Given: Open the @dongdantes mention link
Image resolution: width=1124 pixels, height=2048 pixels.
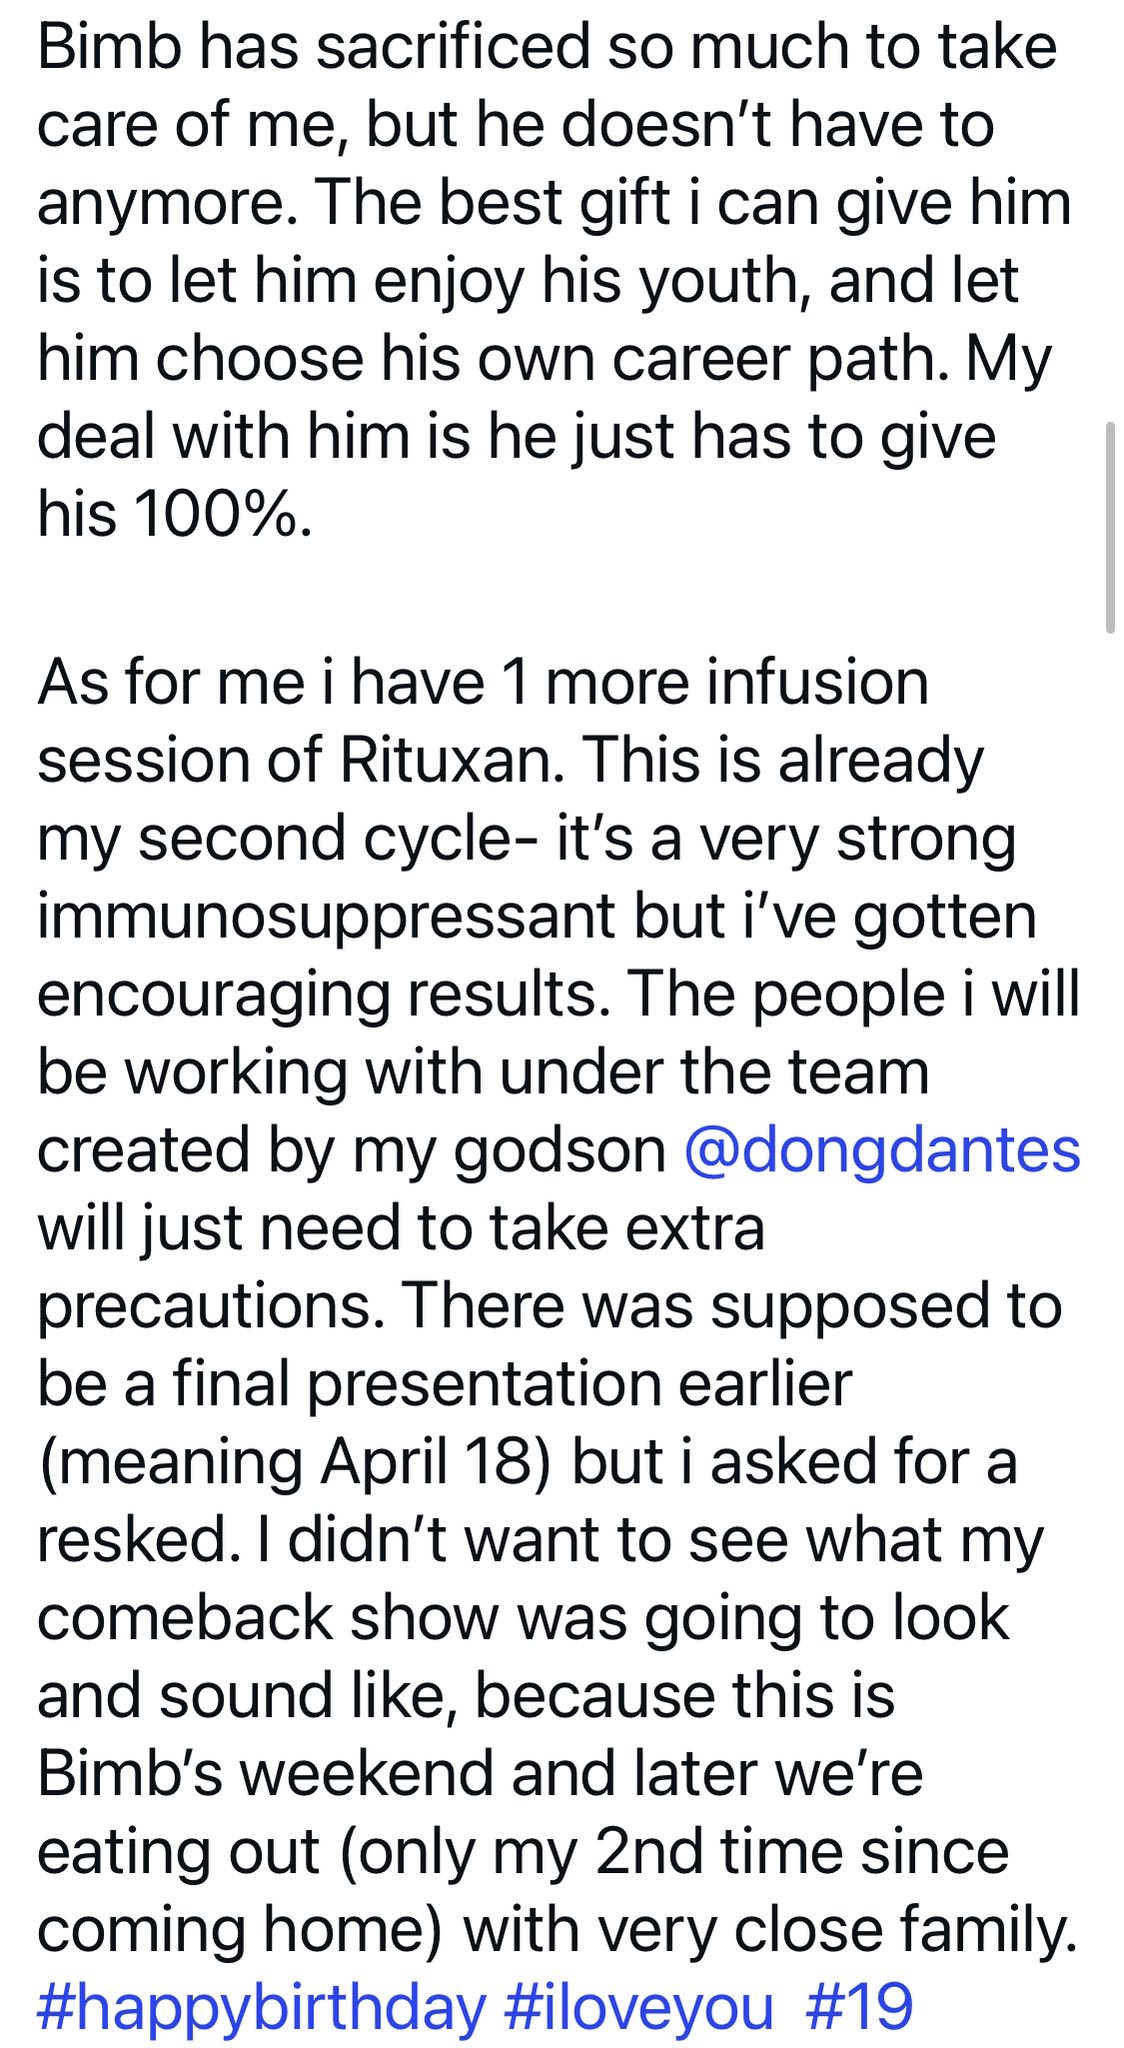Looking at the screenshot, I should pyautogui.click(x=882, y=1150).
